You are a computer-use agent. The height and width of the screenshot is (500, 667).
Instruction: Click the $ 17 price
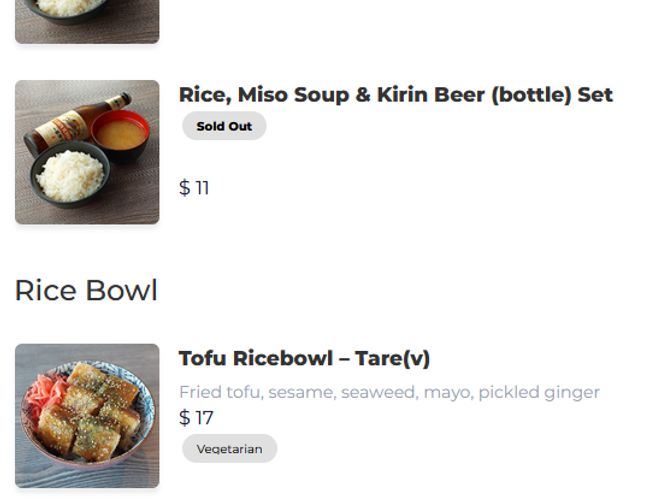[x=196, y=418]
